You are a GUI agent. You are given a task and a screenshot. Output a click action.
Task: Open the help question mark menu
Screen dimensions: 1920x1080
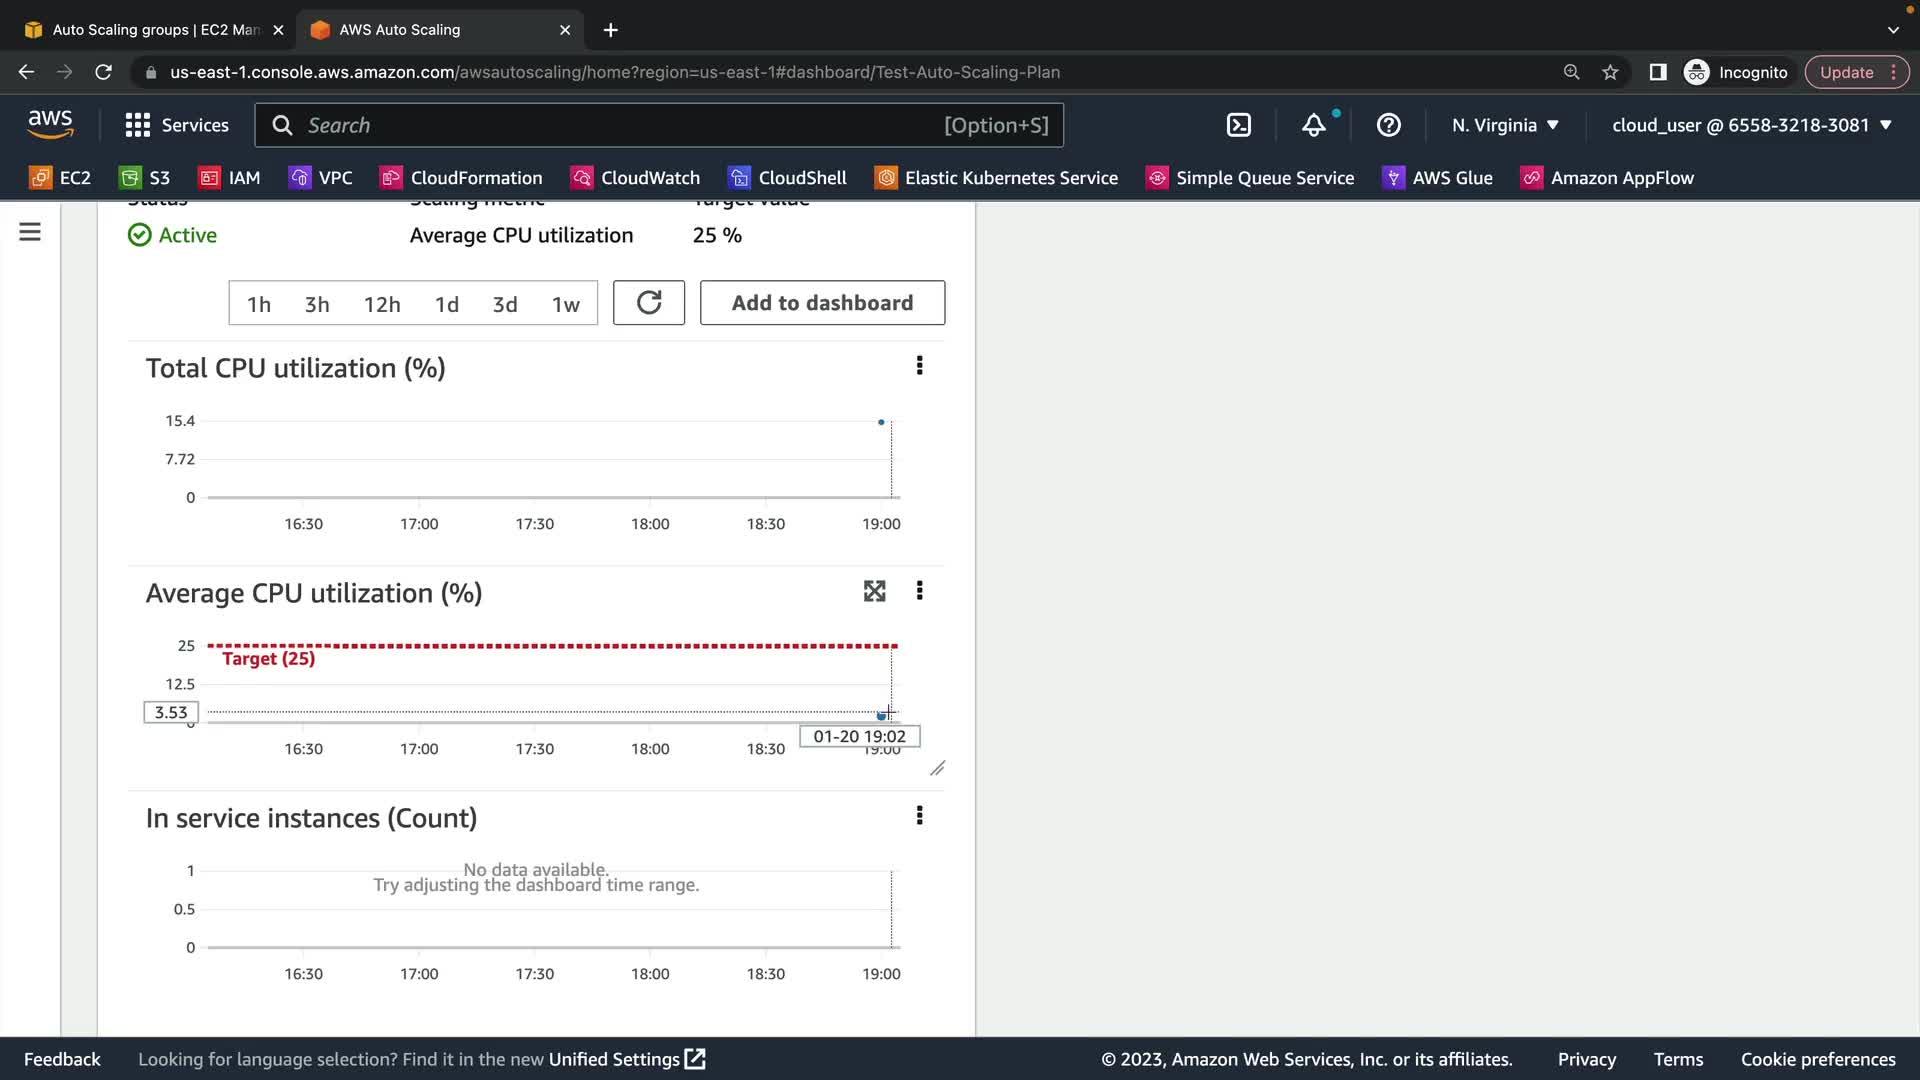point(1388,125)
